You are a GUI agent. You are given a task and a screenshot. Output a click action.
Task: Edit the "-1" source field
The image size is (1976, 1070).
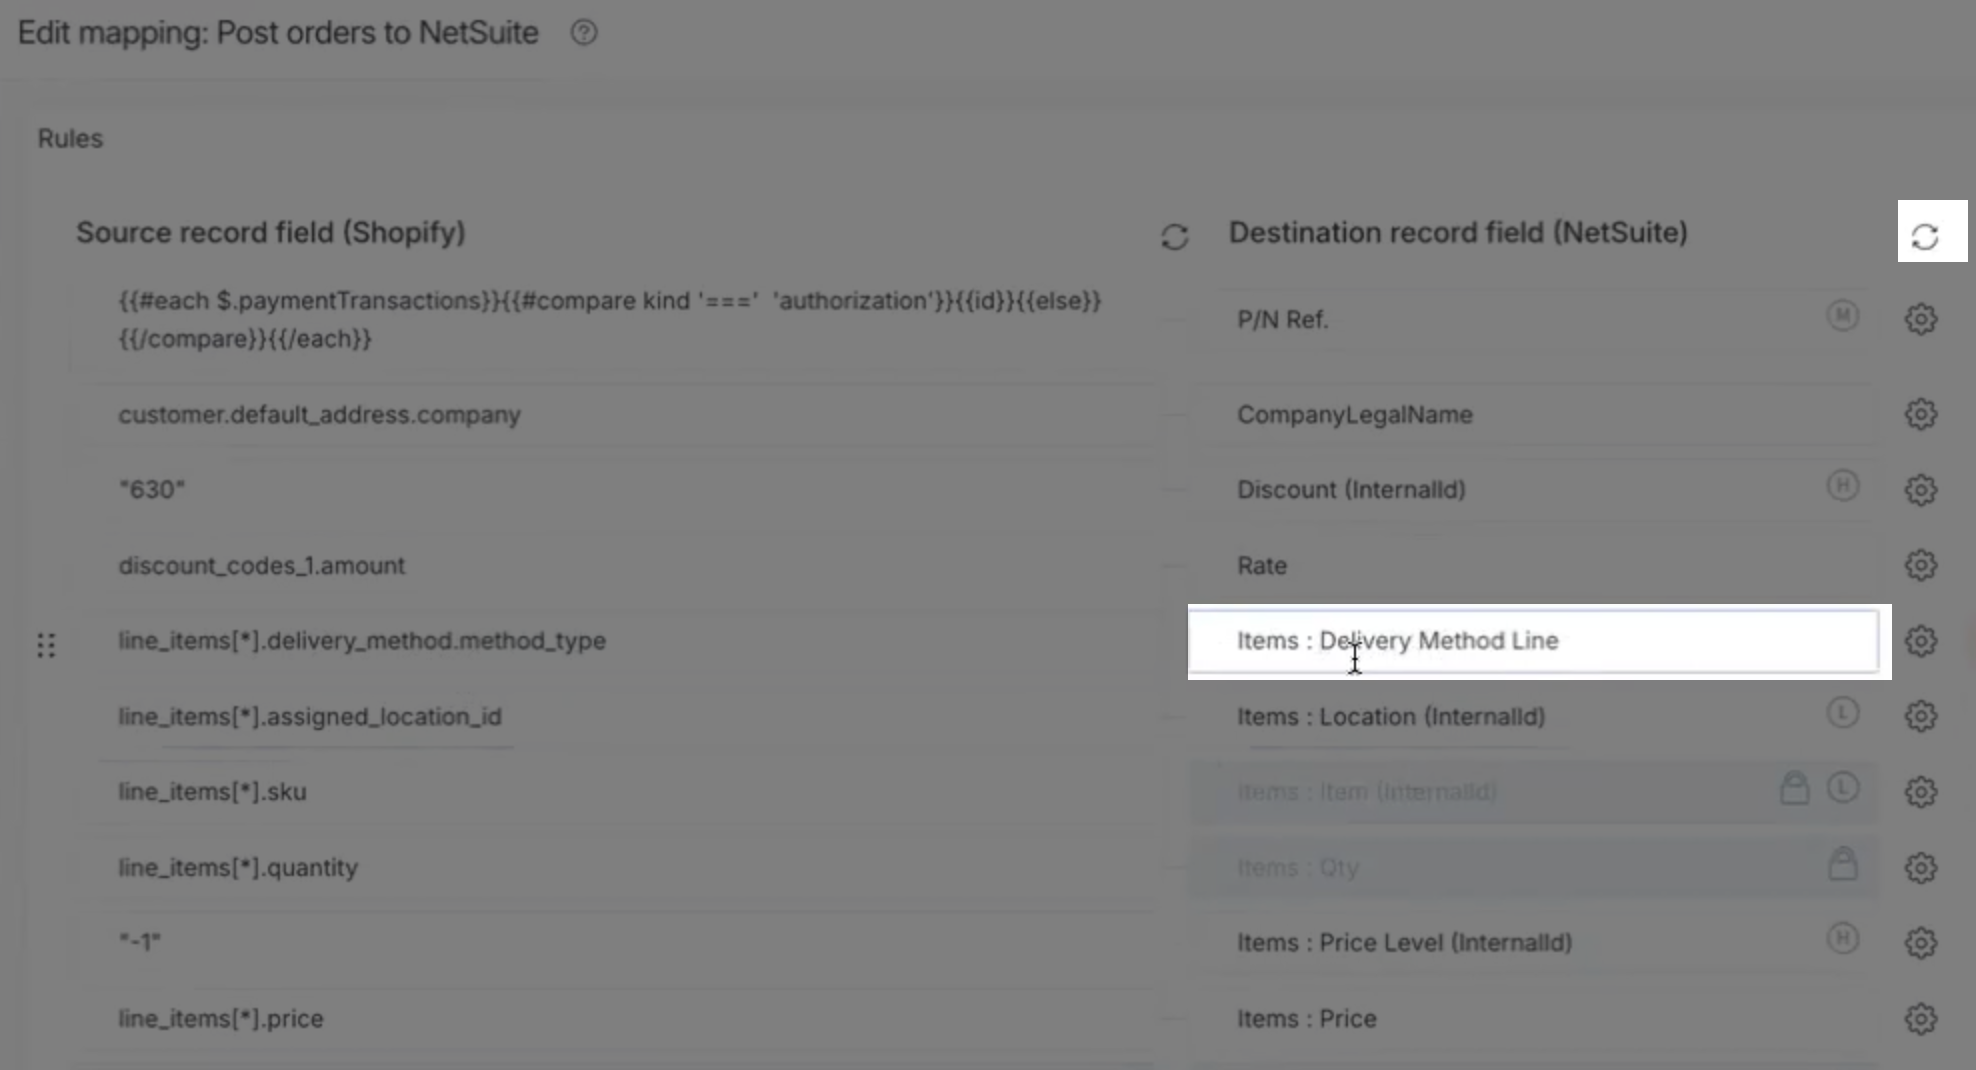tap(615, 943)
